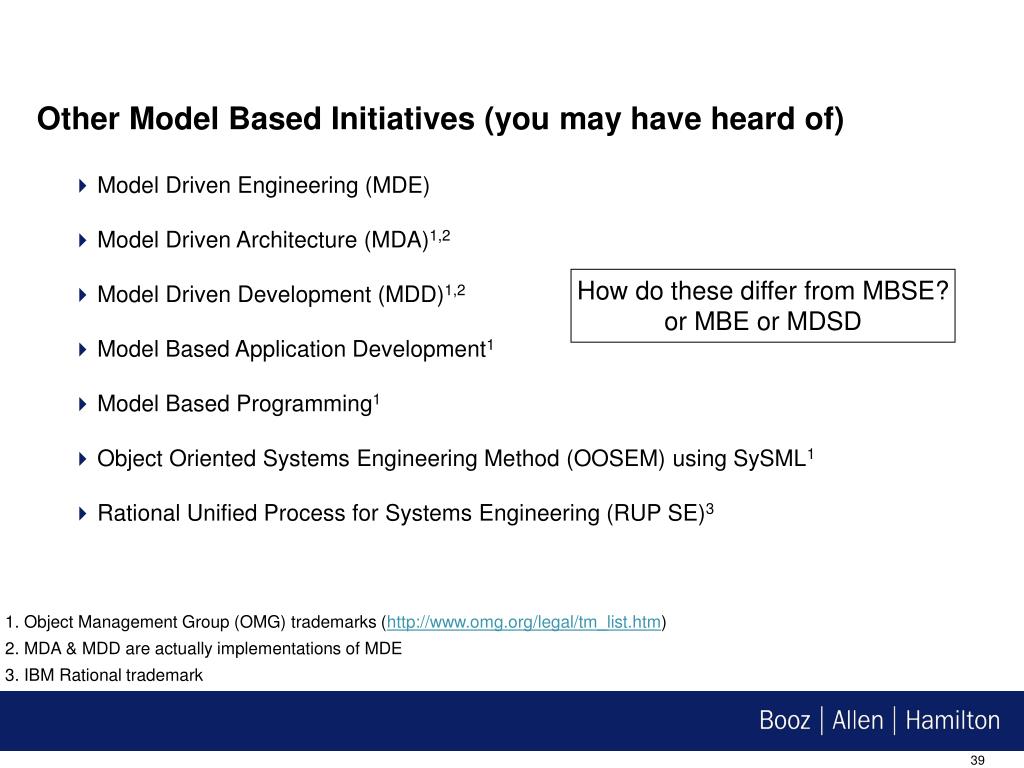This screenshot has width=1024, height=768.
Task: Click the arrow bullet beside Model Driven Architecture
Action: click(82, 240)
